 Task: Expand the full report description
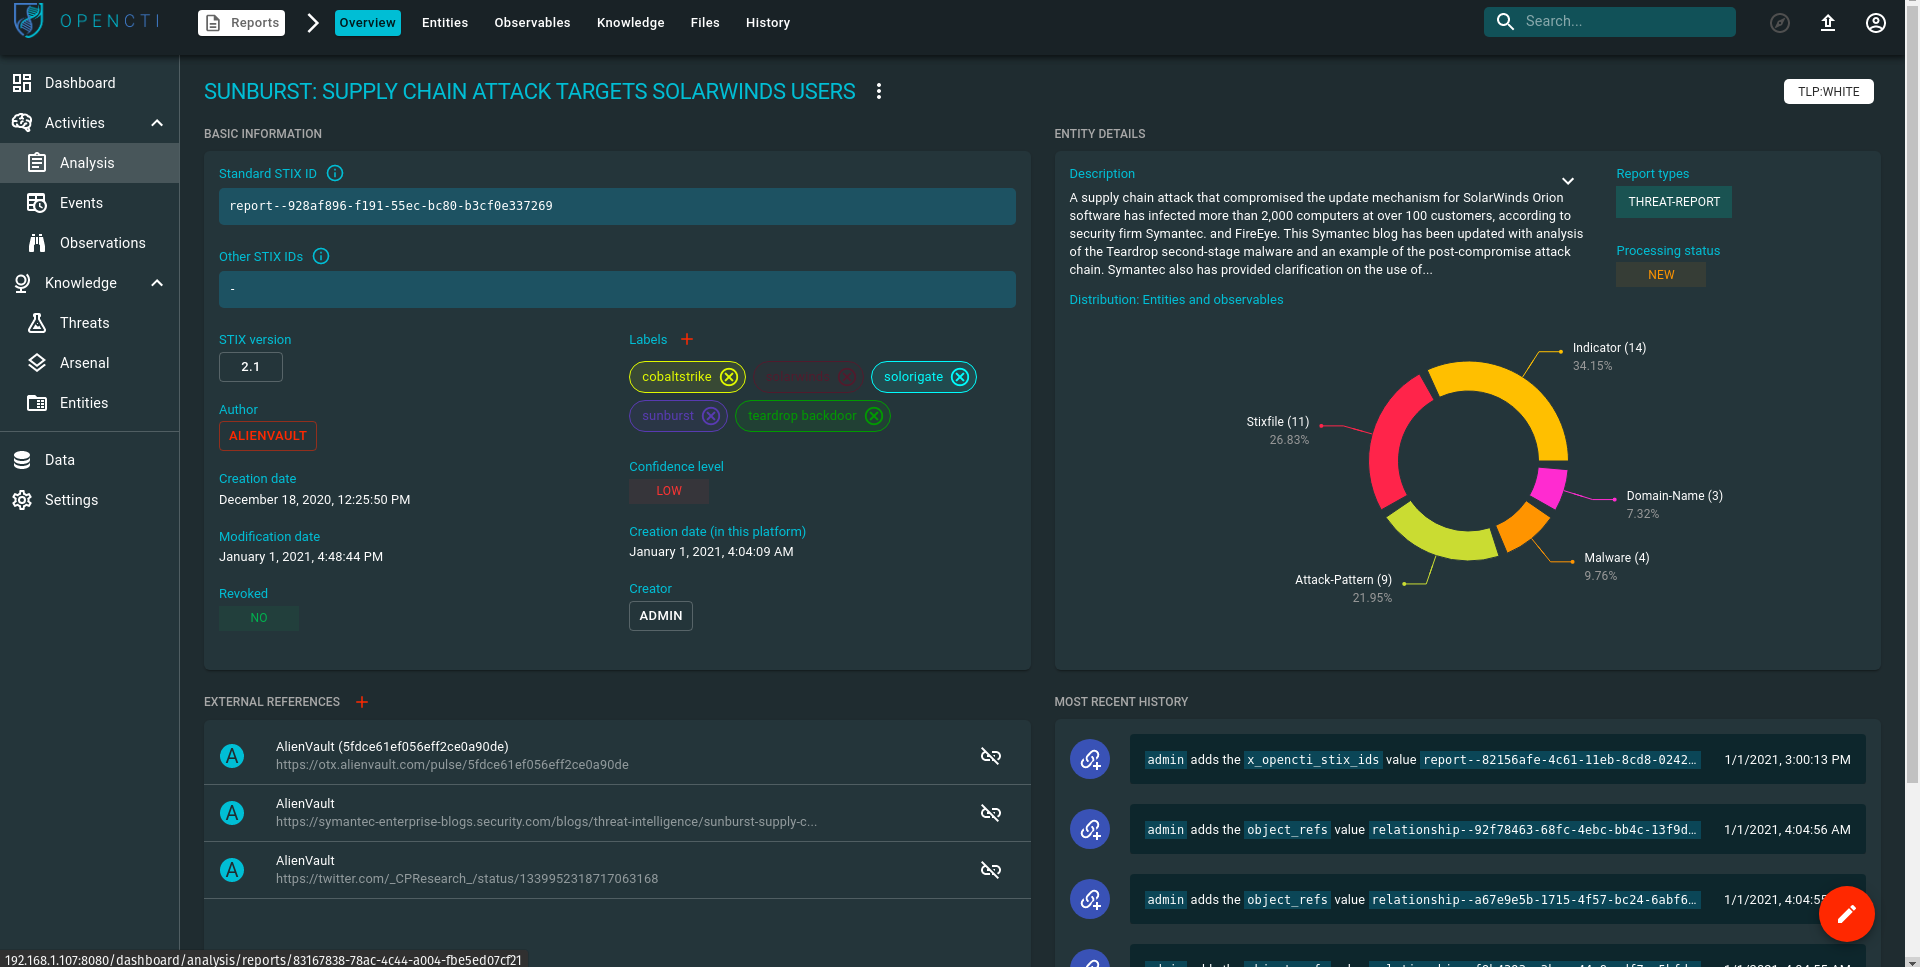pos(1567,181)
